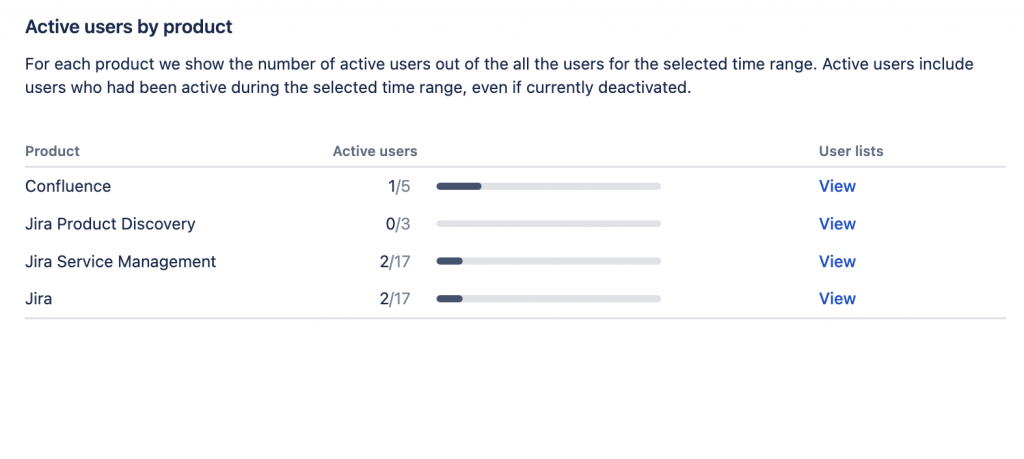Select the Jira product name
The image size is (1024, 459).
coord(39,299)
